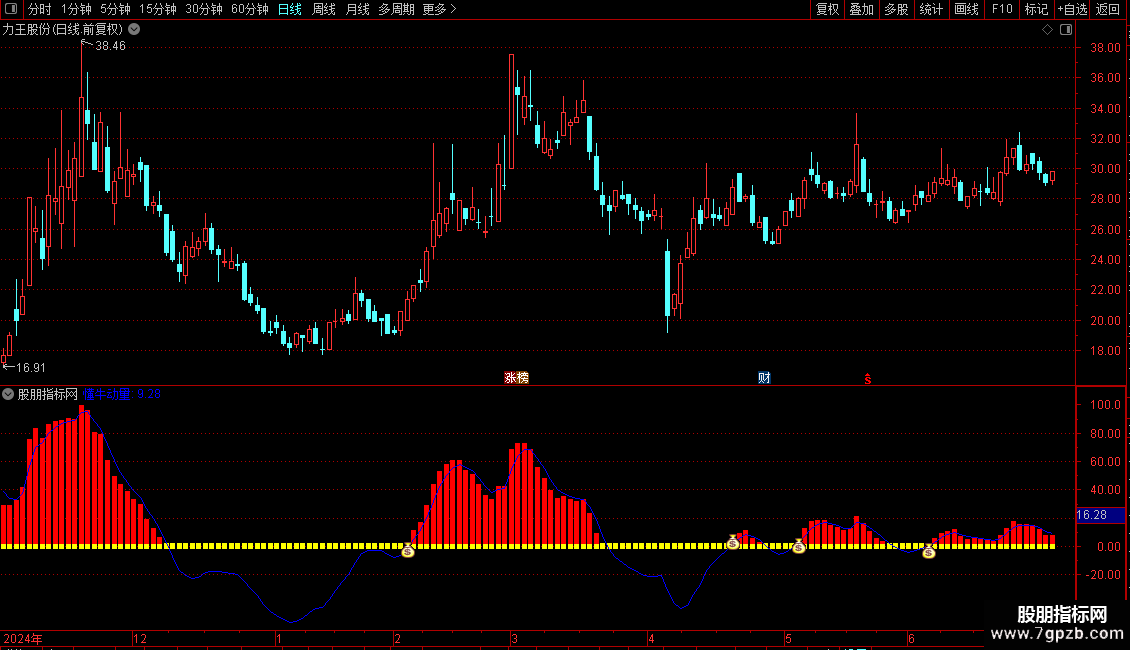Open the 统计 statistics tool
Screen dimensions: 1130x650
tap(931, 9)
